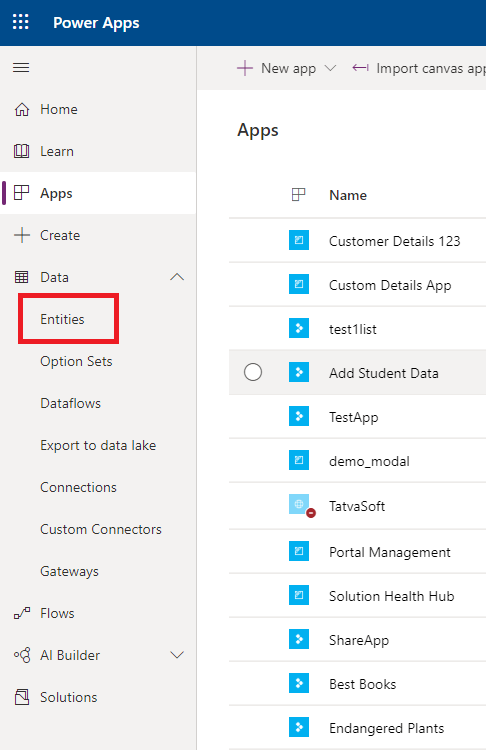Click the plus icon beside New app
Screen dimensions: 486x750
coord(244,68)
